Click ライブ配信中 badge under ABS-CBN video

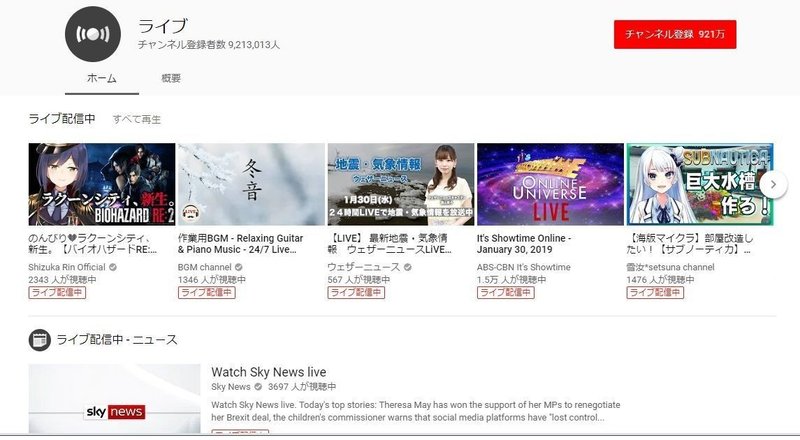(x=506, y=292)
